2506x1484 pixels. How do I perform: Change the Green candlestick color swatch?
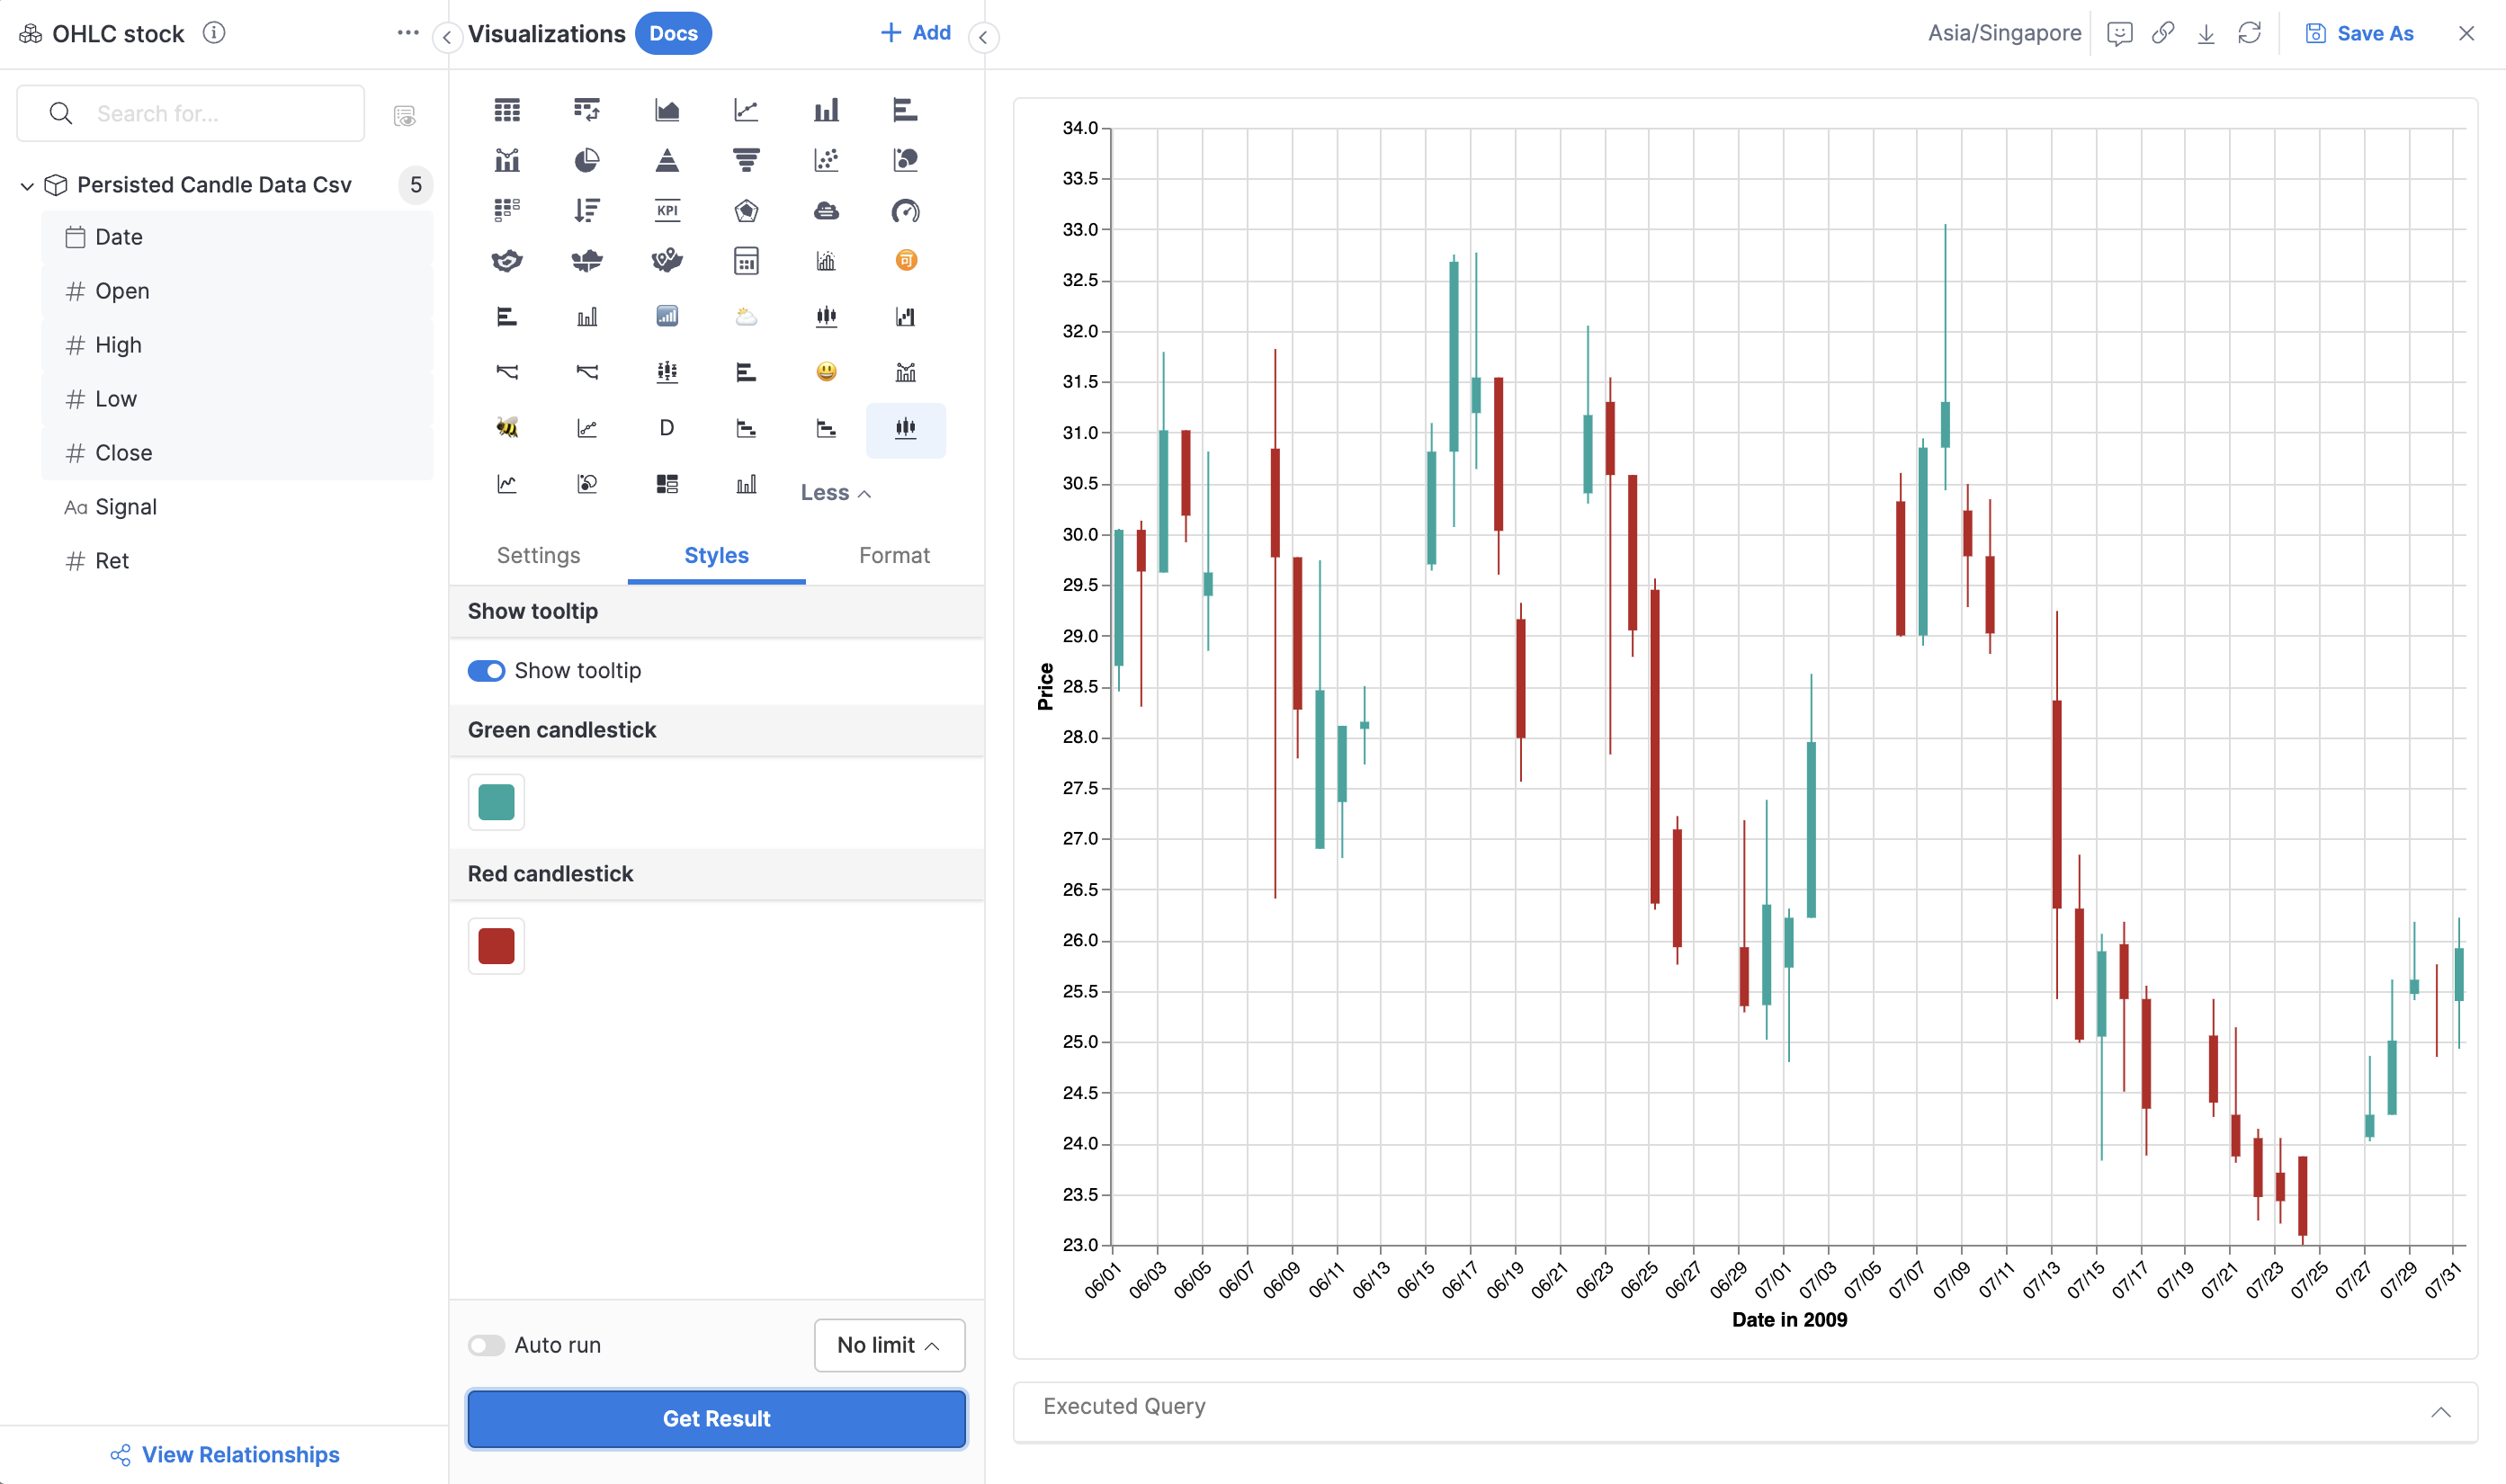pyautogui.click(x=496, y=801)
